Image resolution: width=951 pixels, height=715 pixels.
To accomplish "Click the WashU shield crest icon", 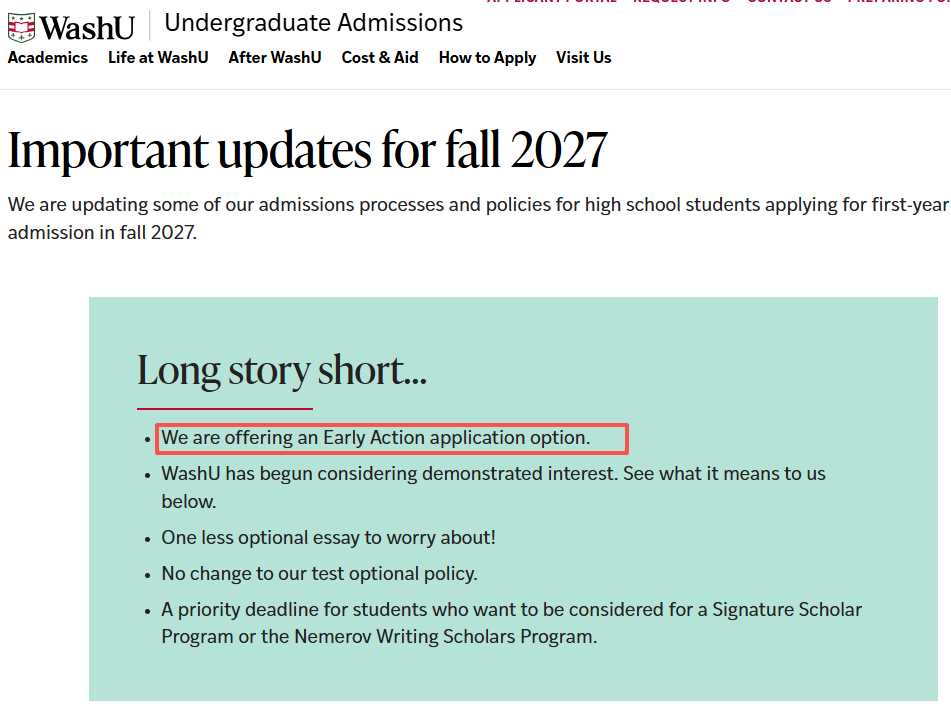I will click(21, 27).
